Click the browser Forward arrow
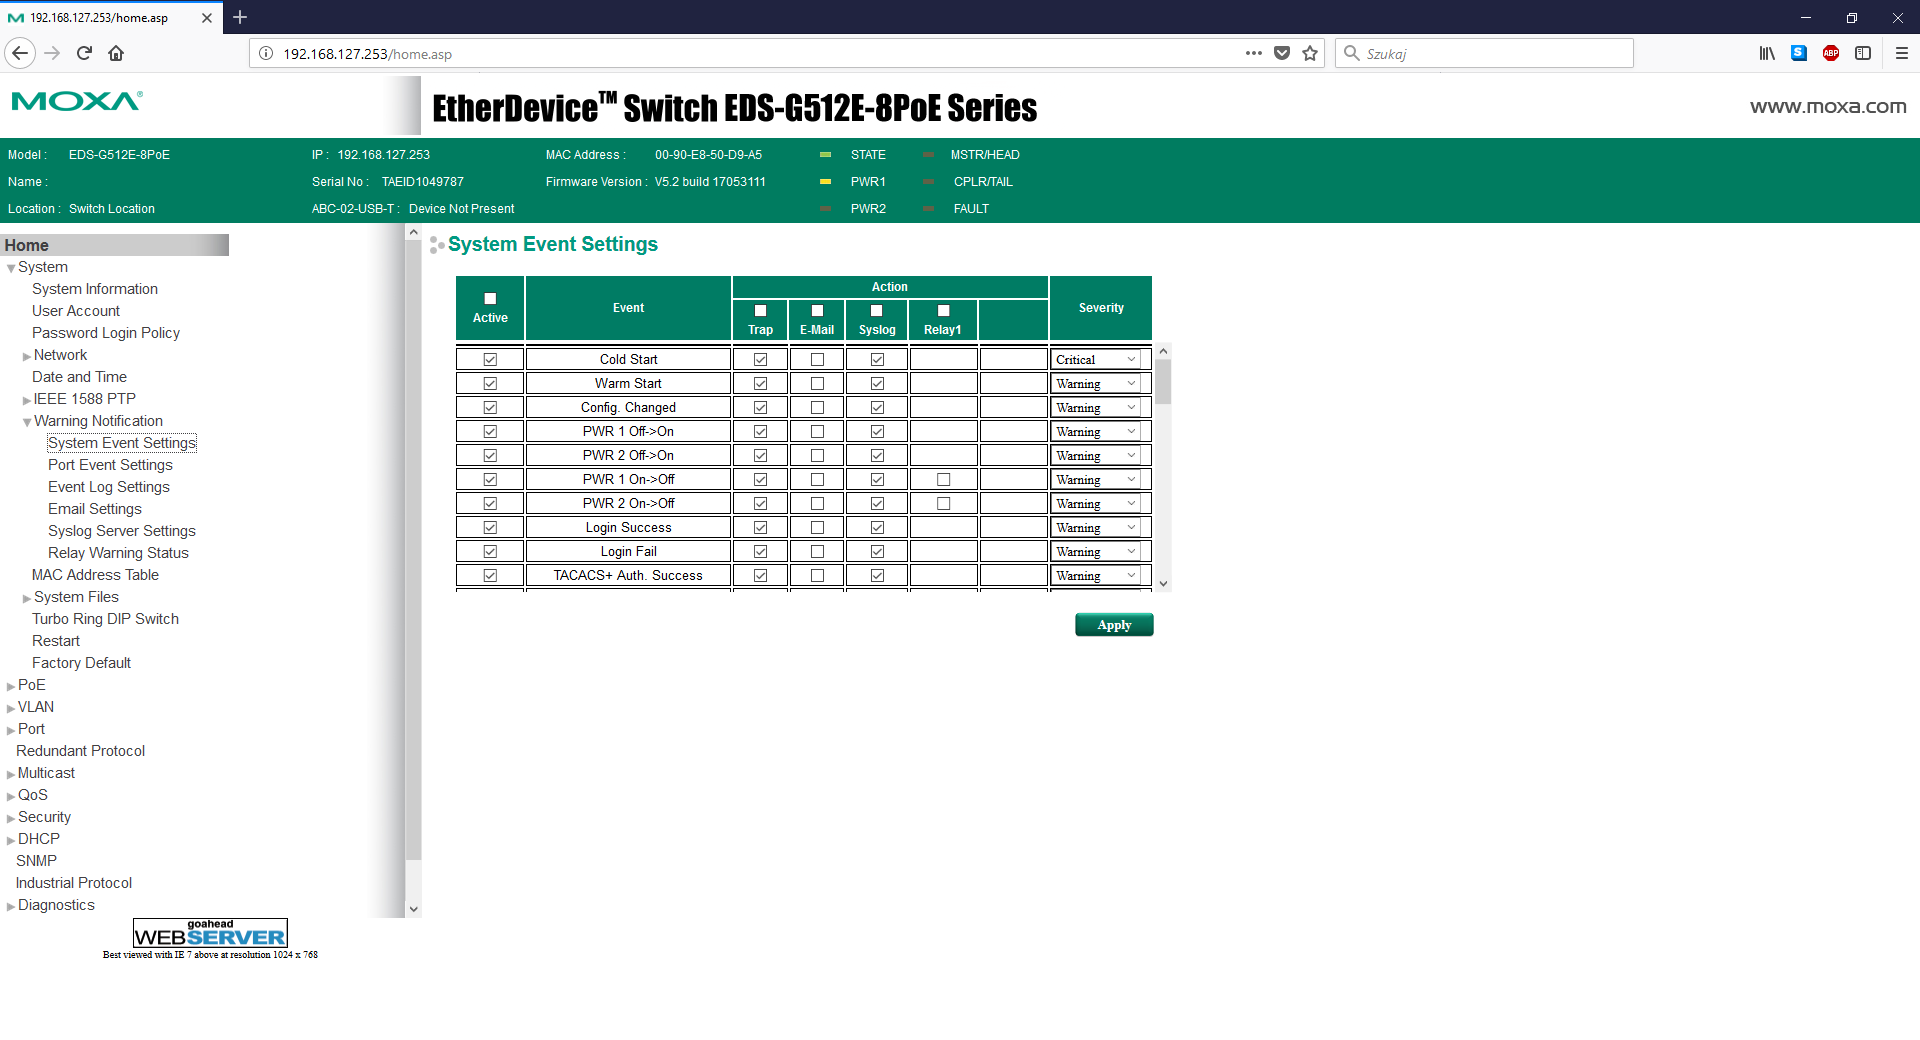 tap(53, 53)
